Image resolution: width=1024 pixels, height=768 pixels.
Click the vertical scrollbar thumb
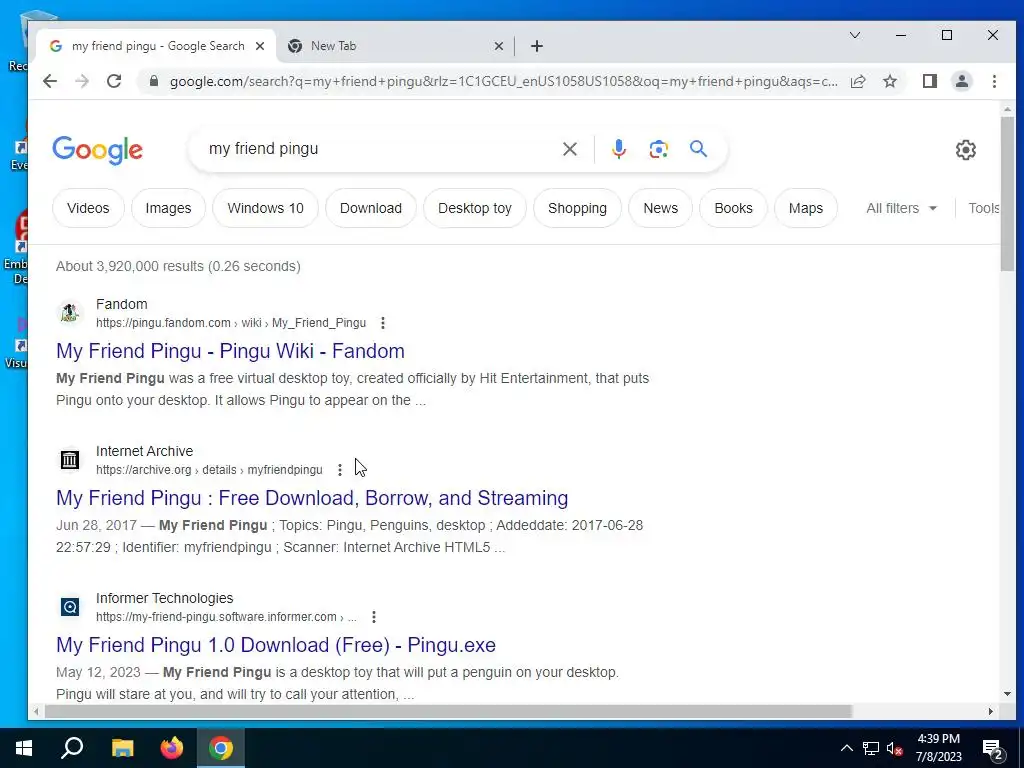coord(1006,193)
